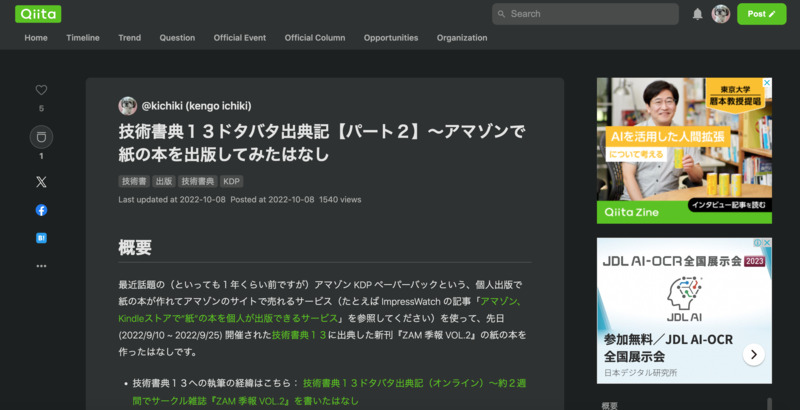Open Organization nav item
Image resolution: width=800 pixels, height=410 pixels.
click(x=462, y=38)
